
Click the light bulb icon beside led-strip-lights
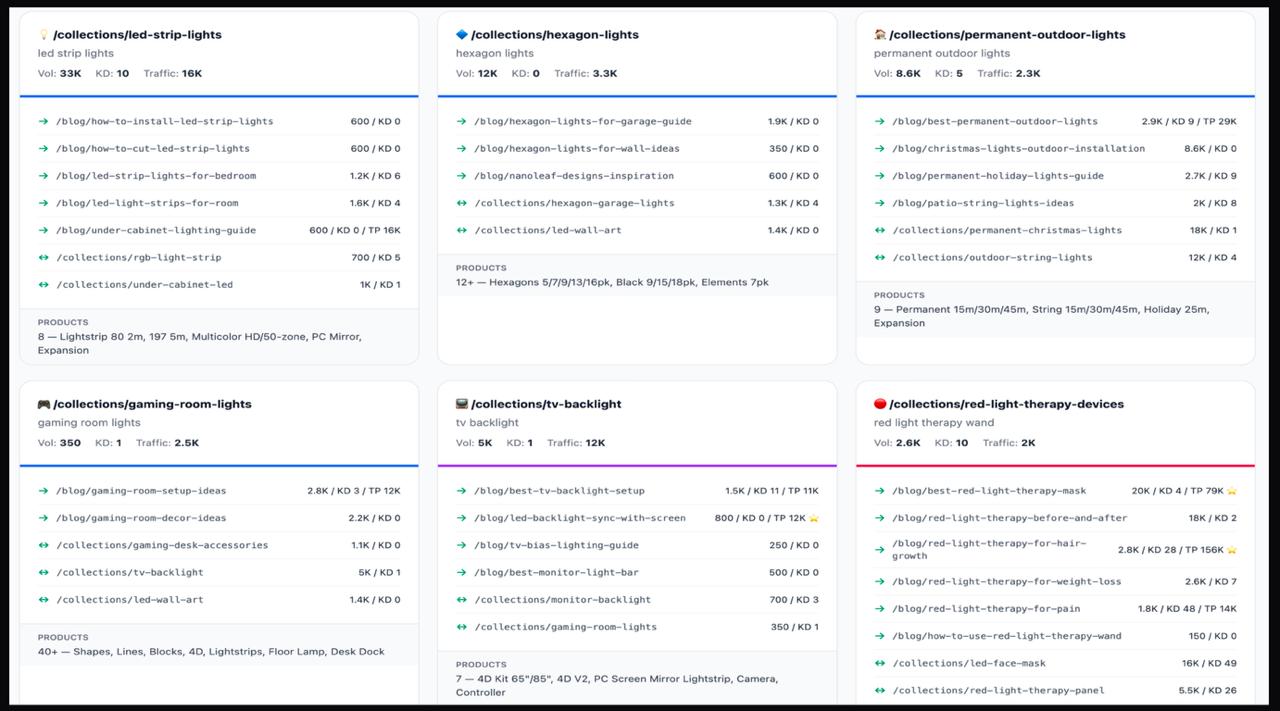[x=43, y=35]
